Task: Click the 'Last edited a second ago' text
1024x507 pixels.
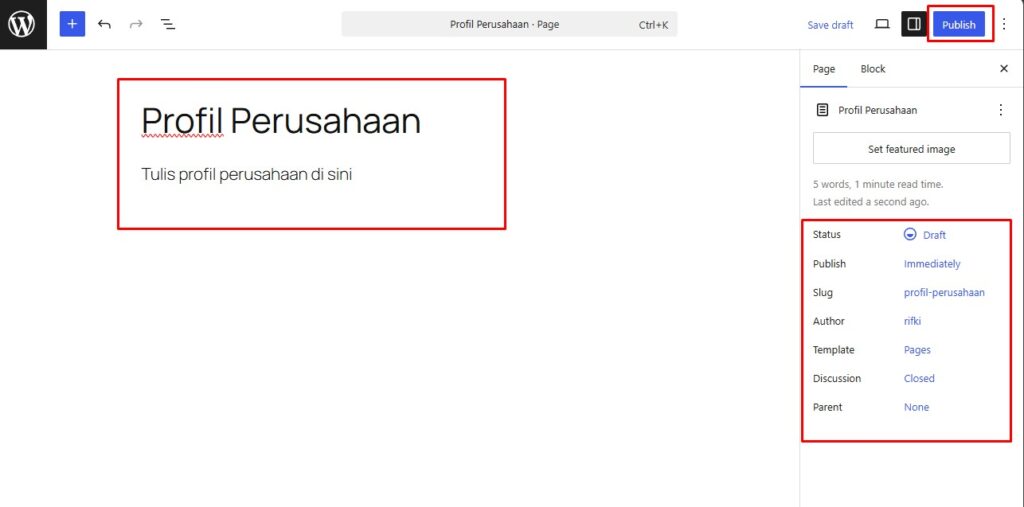Action: (871, 202)
